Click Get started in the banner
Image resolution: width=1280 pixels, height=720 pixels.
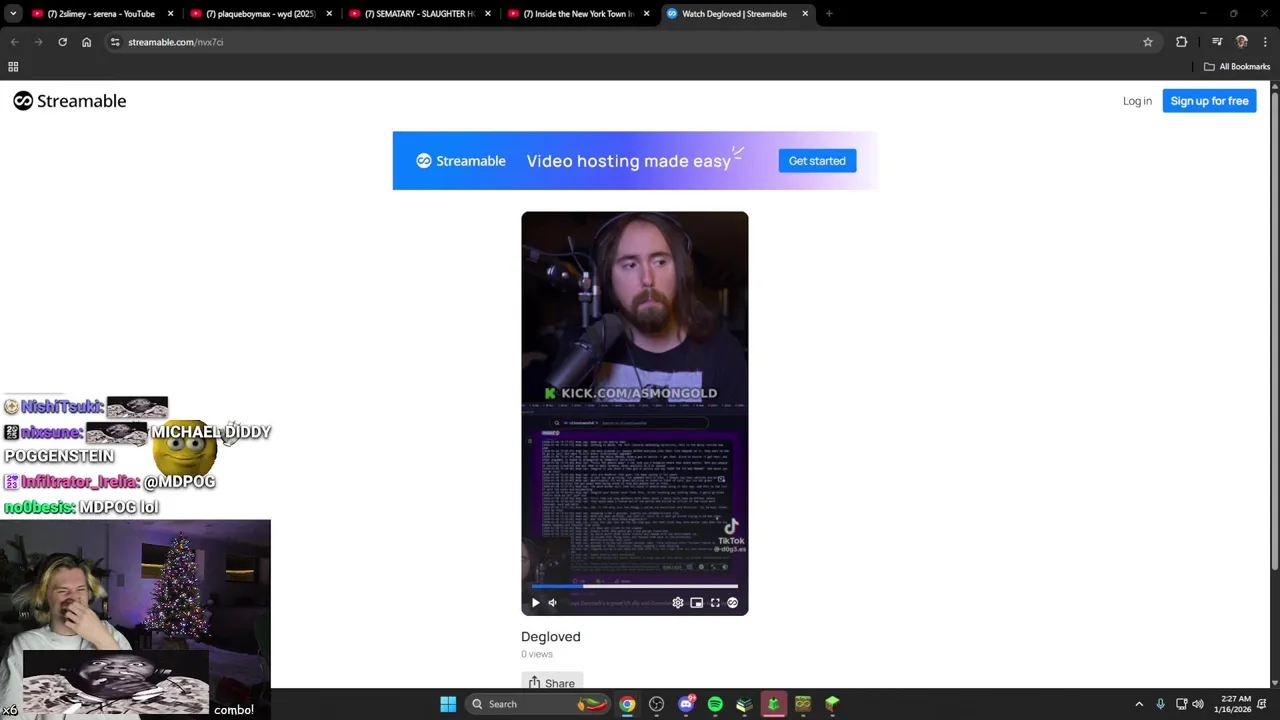coord(817,161)
